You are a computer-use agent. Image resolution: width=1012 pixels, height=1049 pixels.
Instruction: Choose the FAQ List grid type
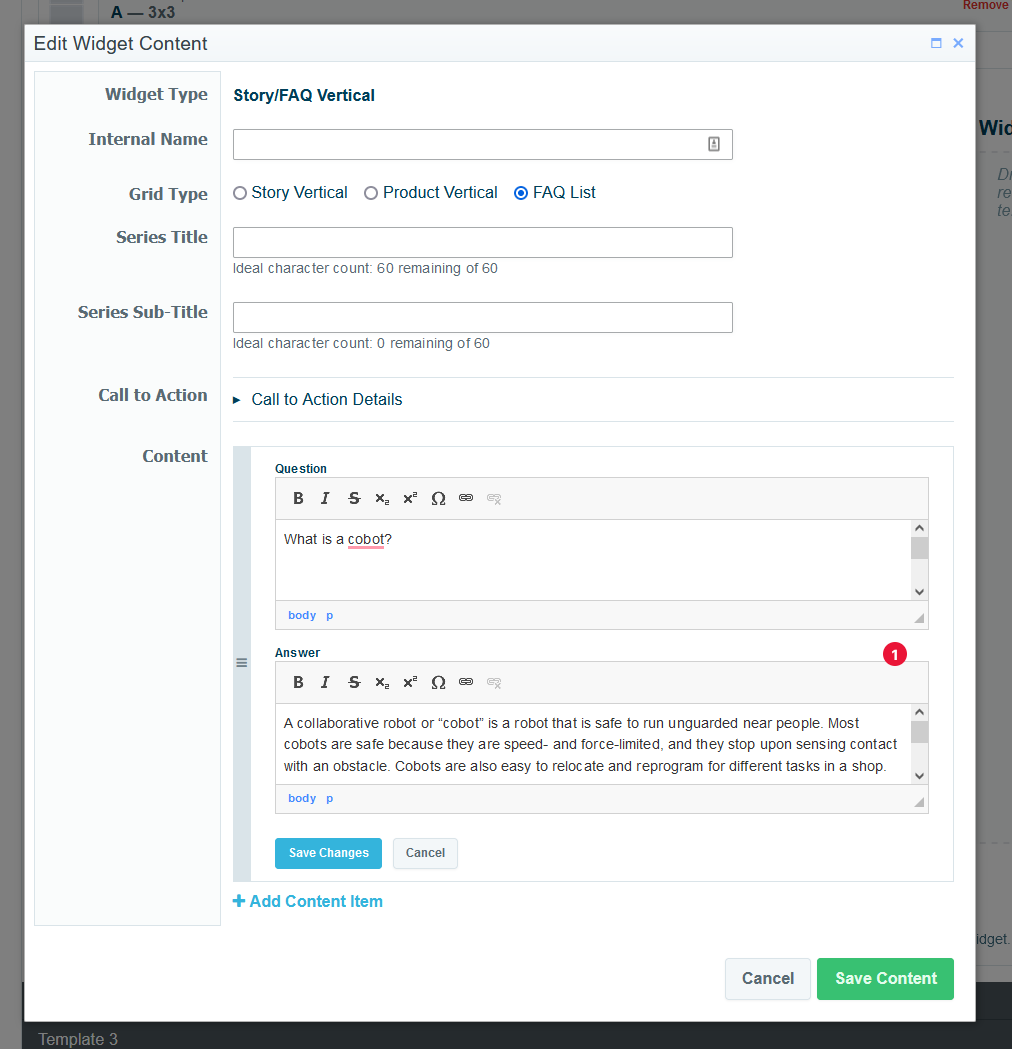[521, 193]
